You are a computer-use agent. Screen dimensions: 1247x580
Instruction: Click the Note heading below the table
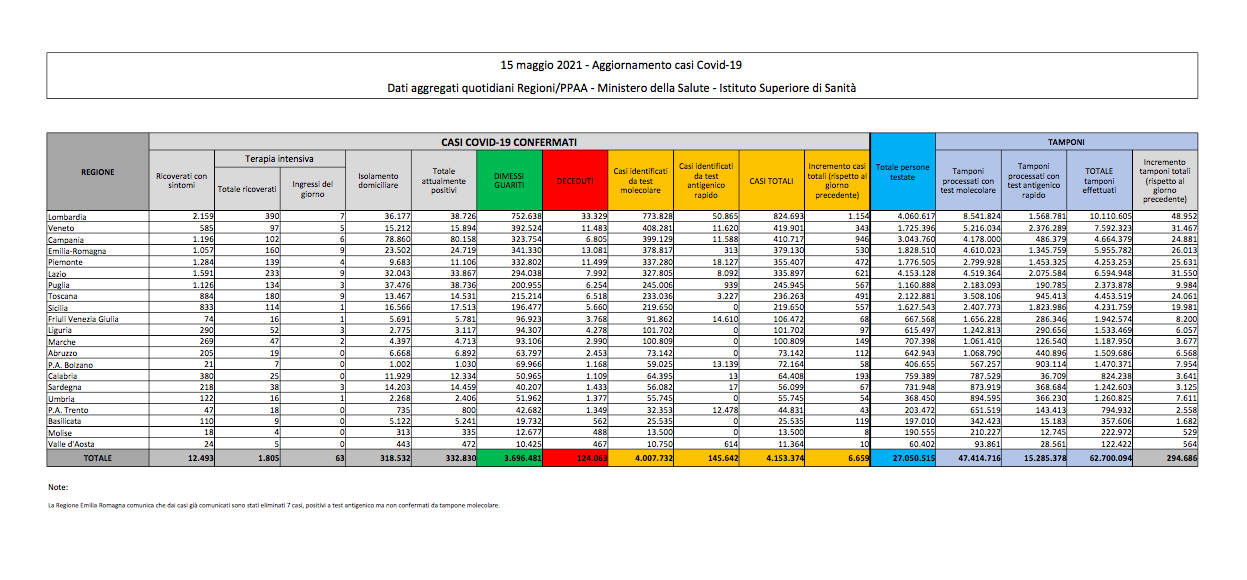[58, 487]
